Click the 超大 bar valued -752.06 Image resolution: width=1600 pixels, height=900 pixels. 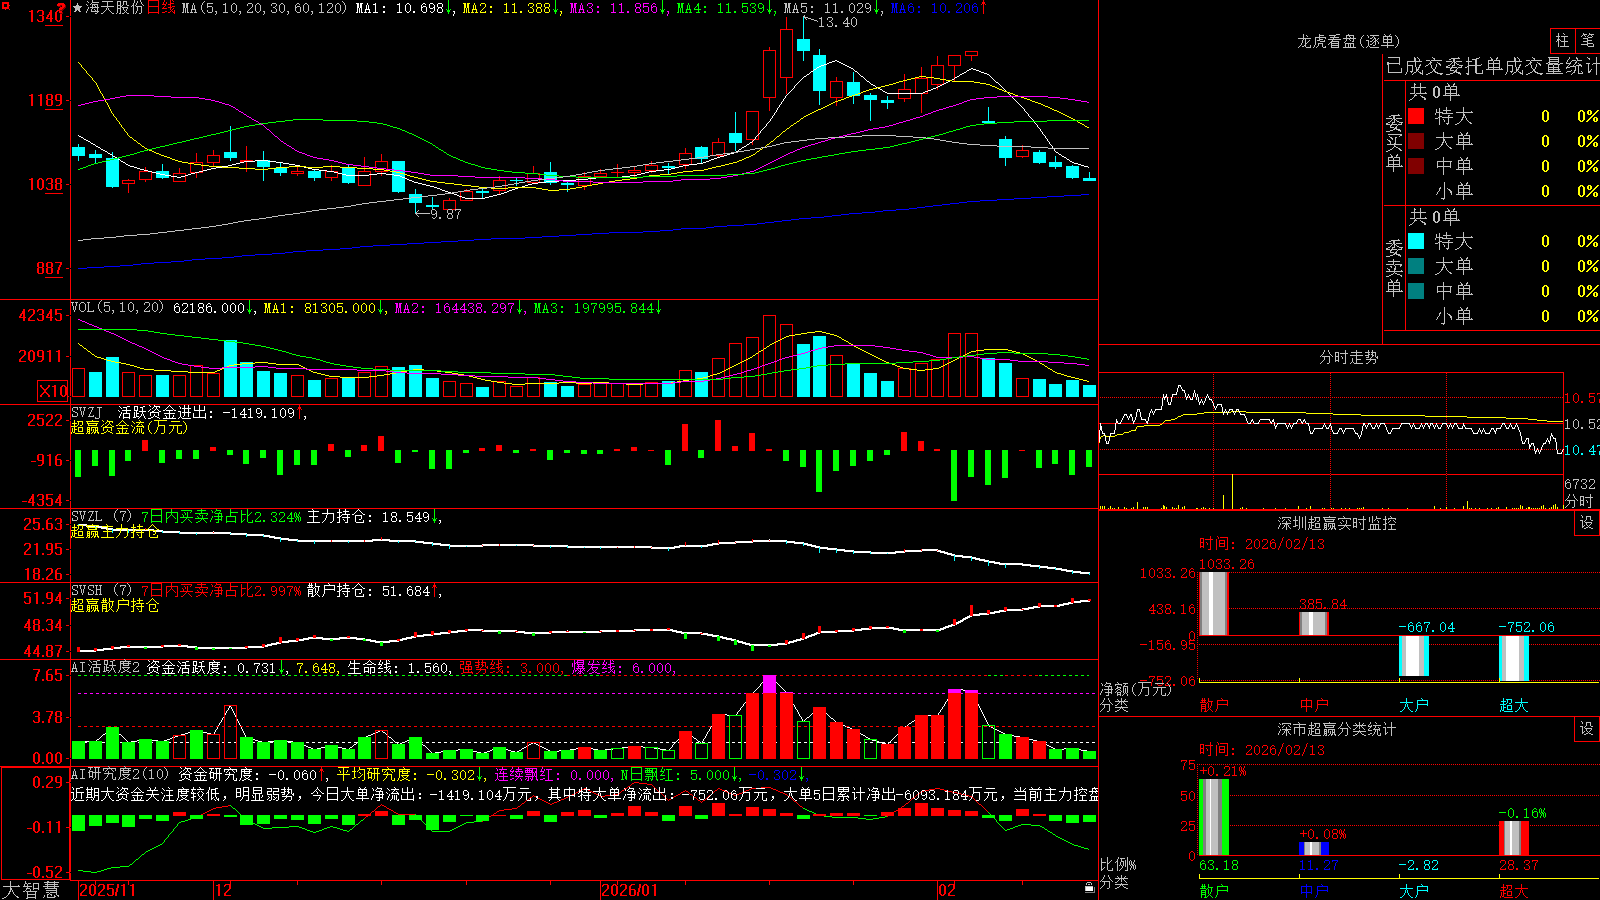1513,658
